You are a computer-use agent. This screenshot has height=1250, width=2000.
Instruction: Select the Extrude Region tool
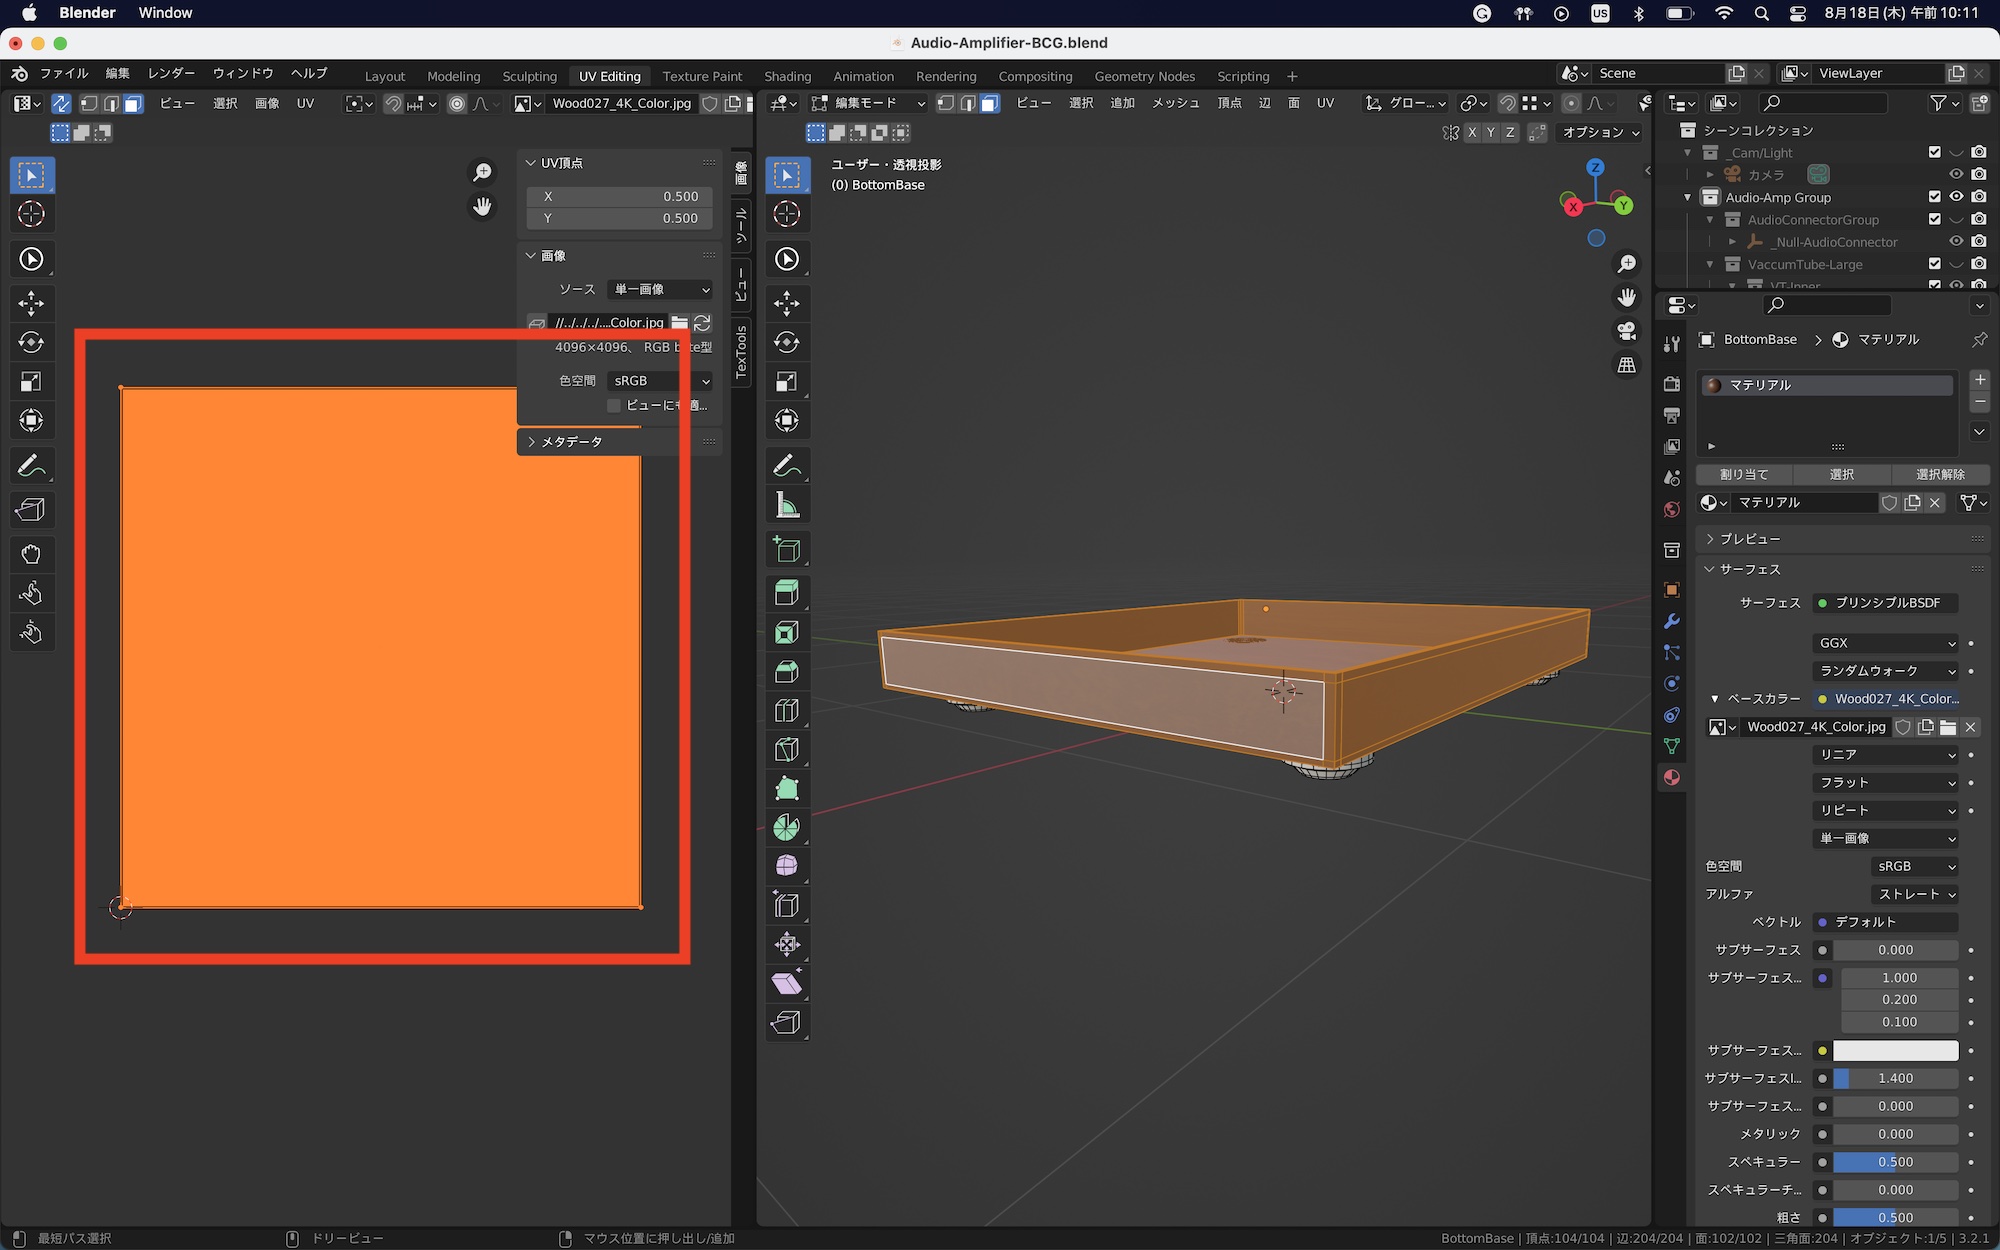787,593
